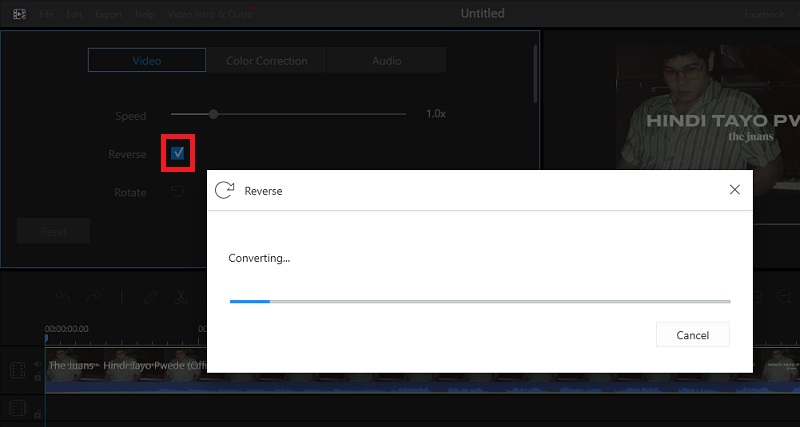Click the scissors Split icon

pos(181,297)
